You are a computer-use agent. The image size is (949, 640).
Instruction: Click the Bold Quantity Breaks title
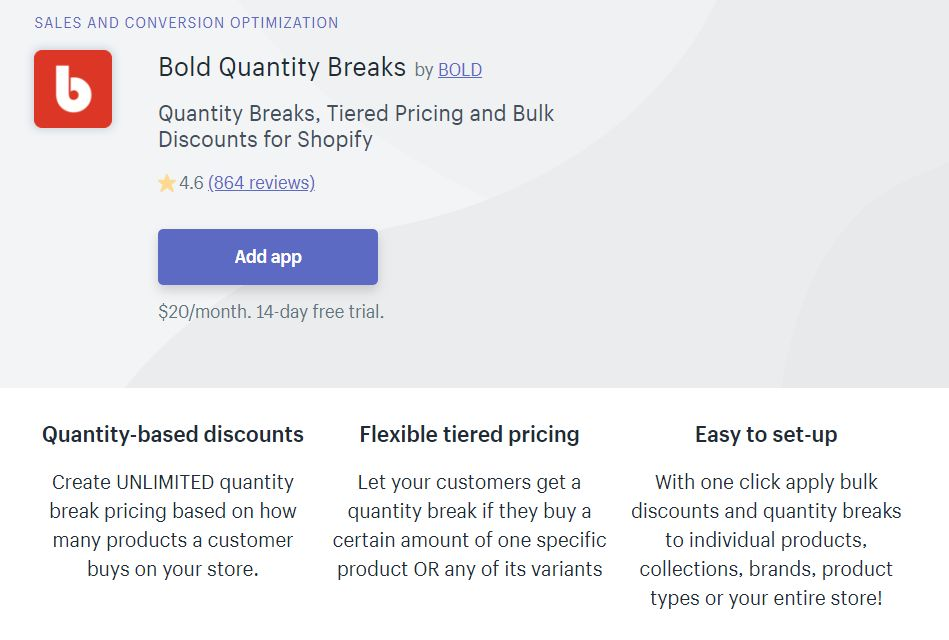tap(282, 67)
